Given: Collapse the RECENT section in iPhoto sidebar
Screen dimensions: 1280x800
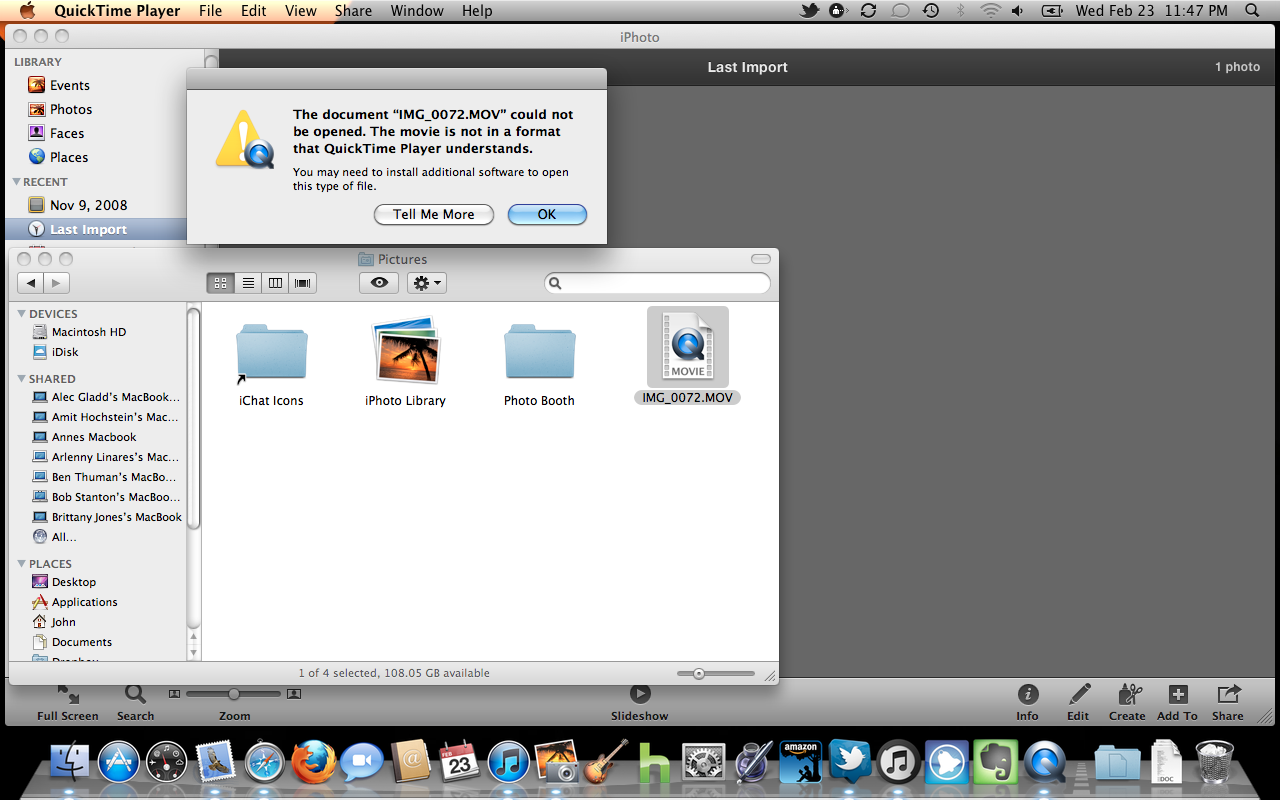Looking at the screenshot, I should [16, 182].
